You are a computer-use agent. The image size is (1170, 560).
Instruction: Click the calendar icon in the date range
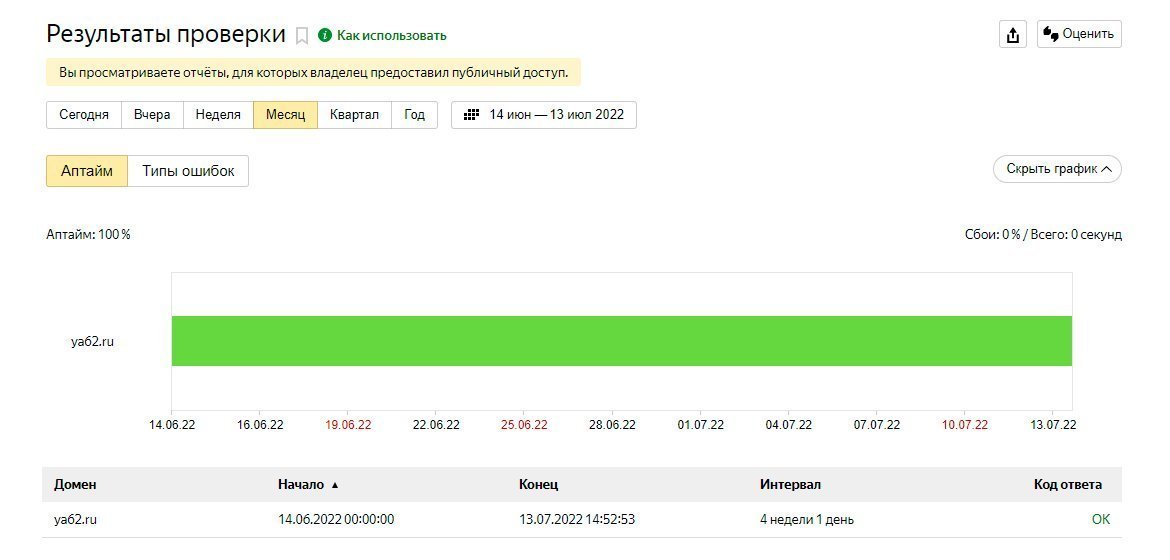(472, 115)
